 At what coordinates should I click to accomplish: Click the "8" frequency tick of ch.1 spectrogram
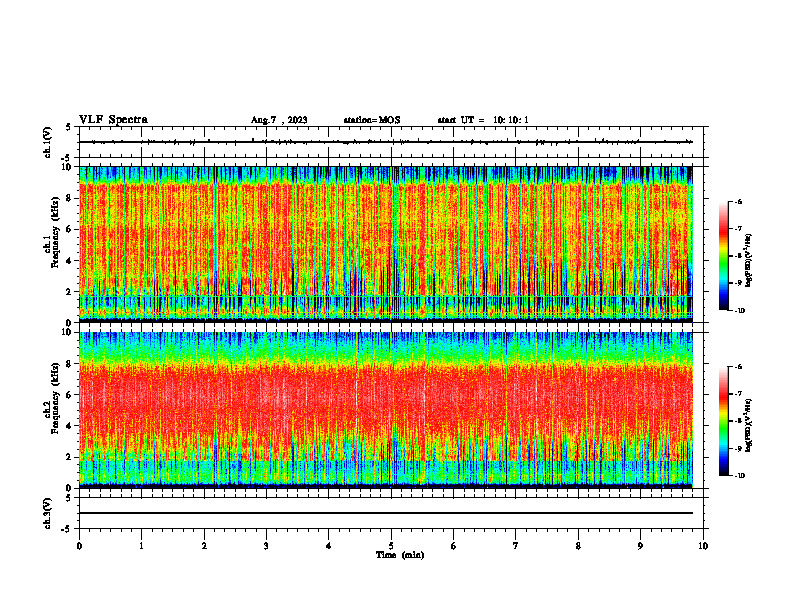[70, 198]
